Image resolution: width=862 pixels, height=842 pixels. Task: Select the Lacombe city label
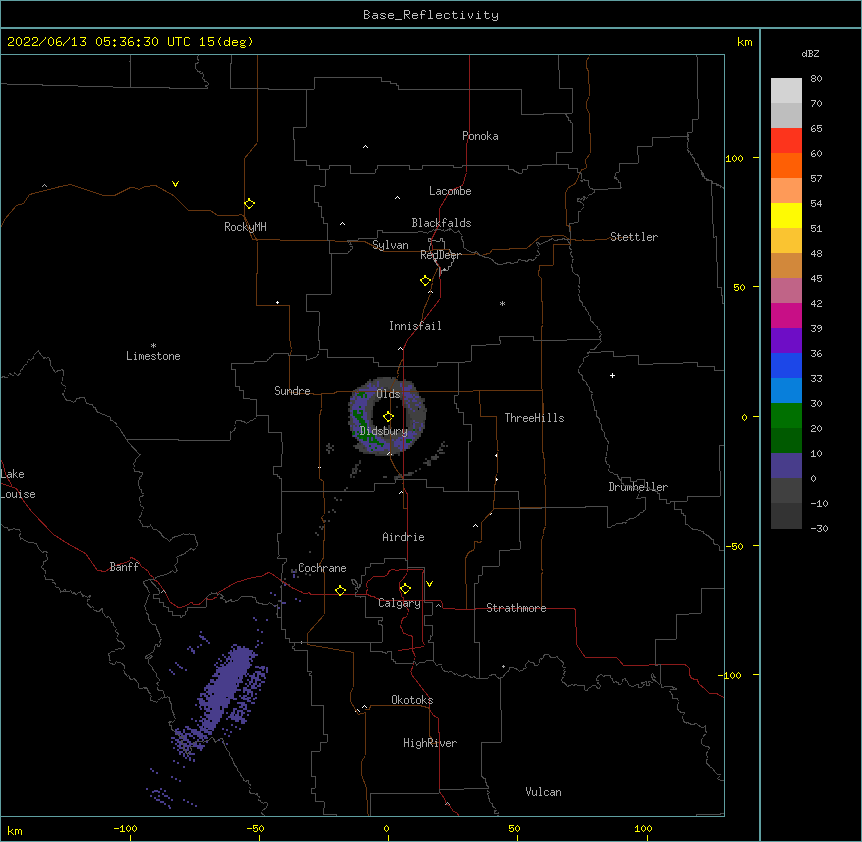click(x=450, y=191)
